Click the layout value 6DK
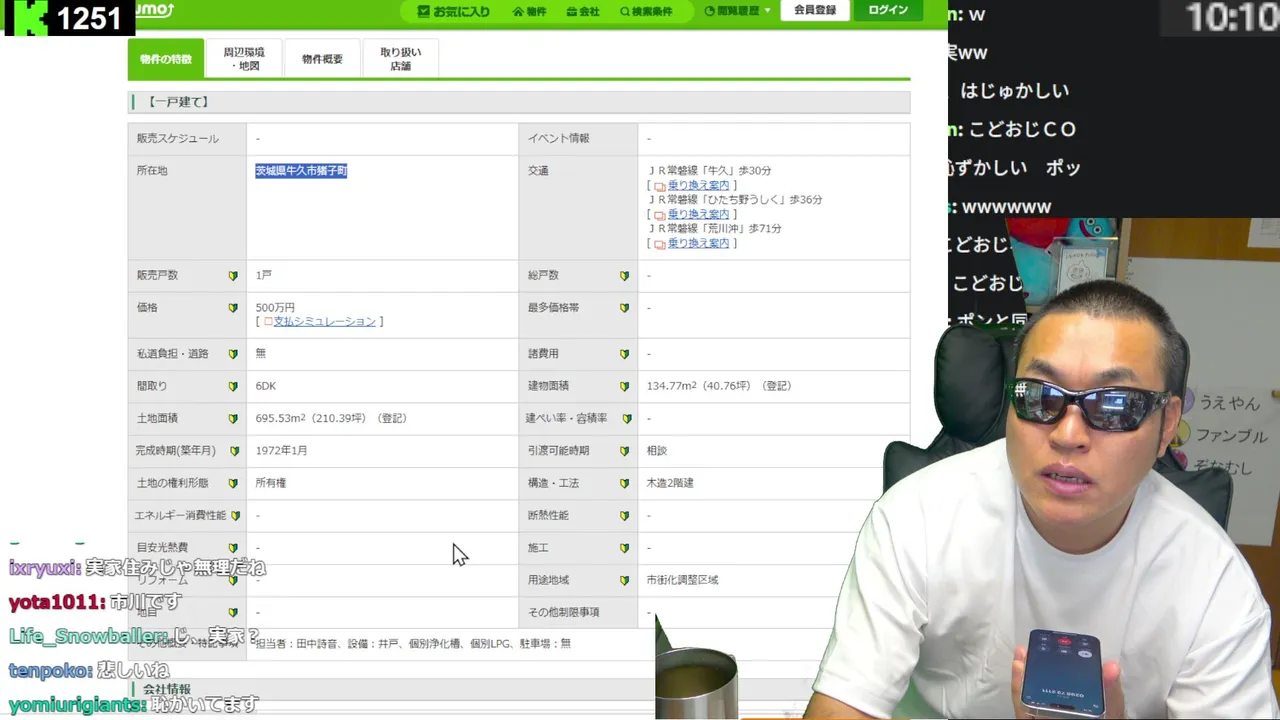 [266, 386]
